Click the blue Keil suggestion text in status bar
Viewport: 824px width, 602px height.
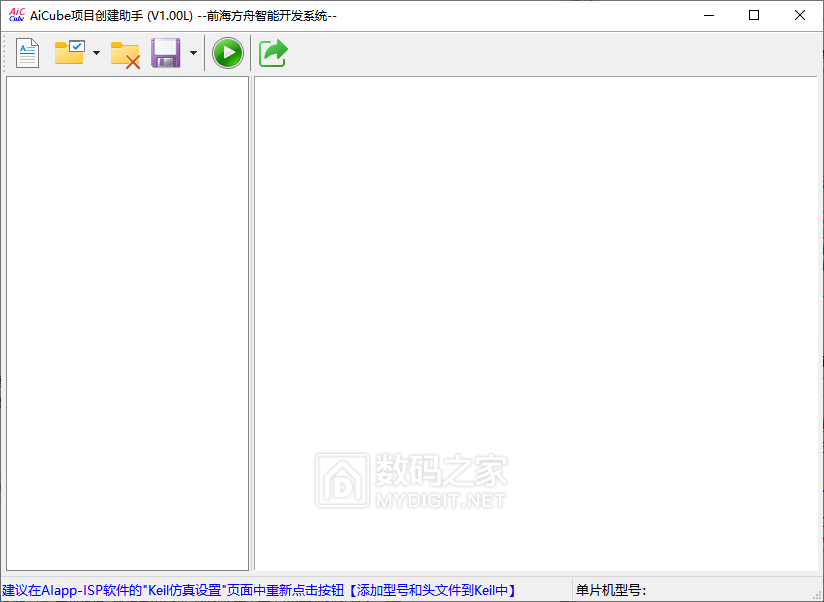coord(170,591)
